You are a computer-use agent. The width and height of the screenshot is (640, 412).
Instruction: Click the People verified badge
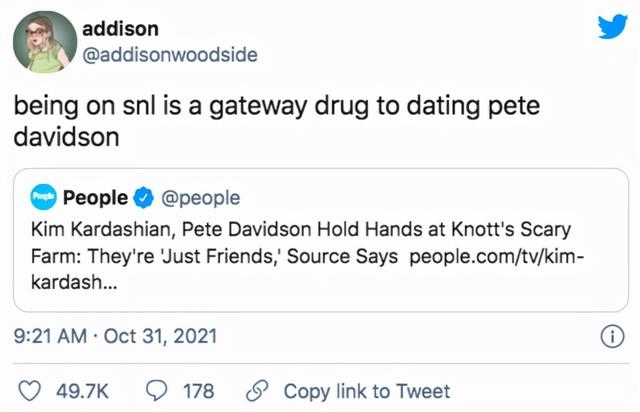pyautogui.click(x=145, y=198)
